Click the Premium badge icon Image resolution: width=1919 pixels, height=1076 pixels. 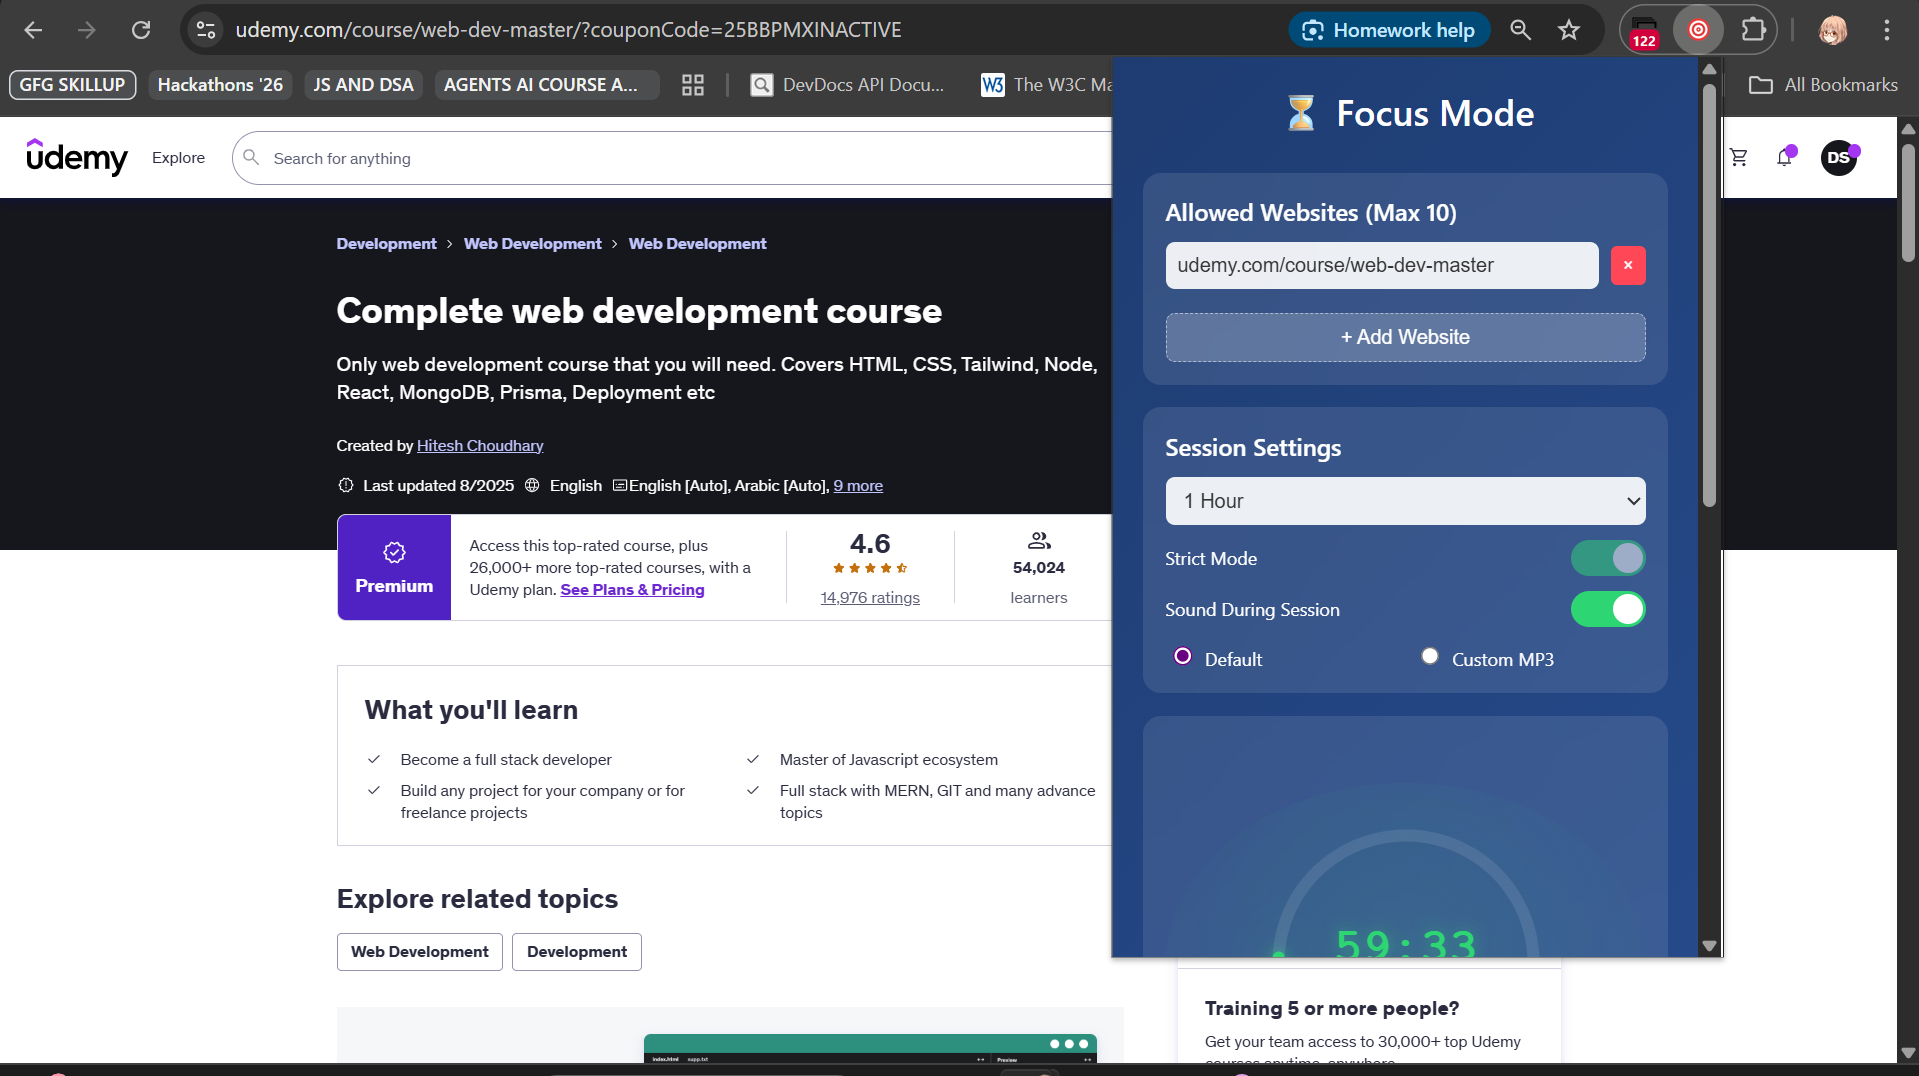pos(394,553)
